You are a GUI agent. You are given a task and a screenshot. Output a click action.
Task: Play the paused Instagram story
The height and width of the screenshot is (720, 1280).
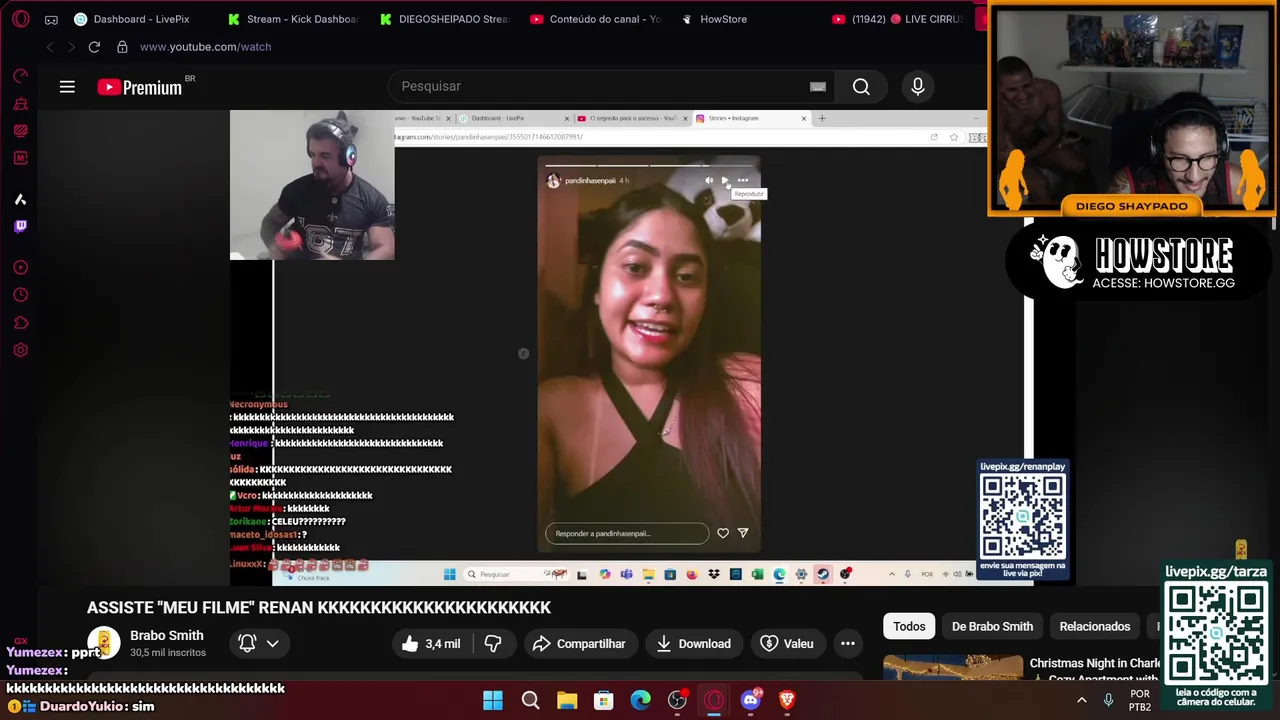click(x=725, y=181)
